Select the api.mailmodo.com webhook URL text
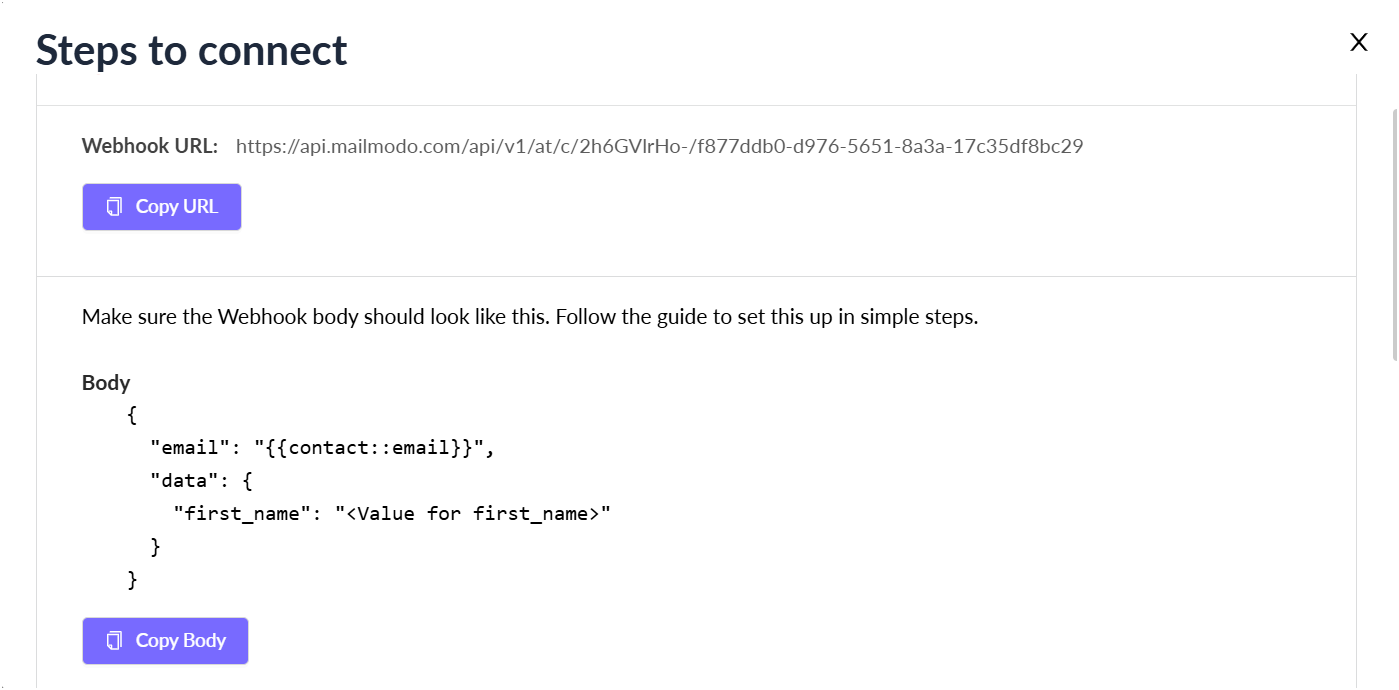This screenshot has width=1399, height=690. pyautogui.click(x=659, y=147)
